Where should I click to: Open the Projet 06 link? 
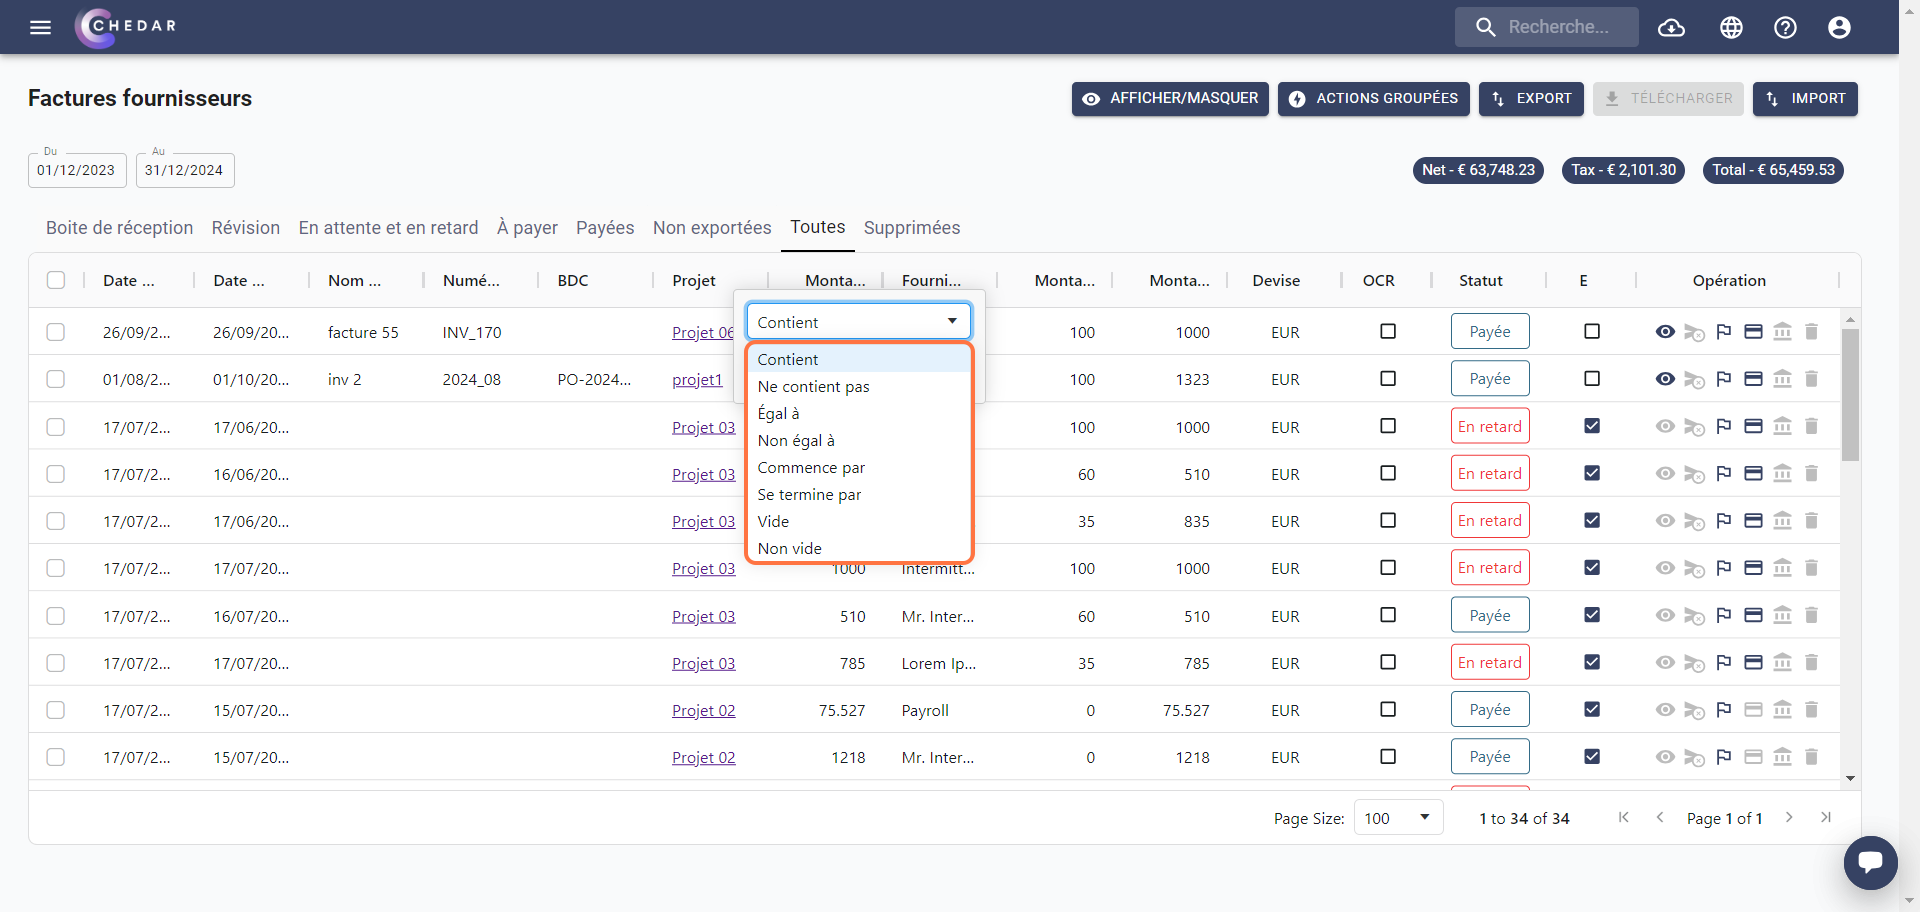click(x=703, y=332)
